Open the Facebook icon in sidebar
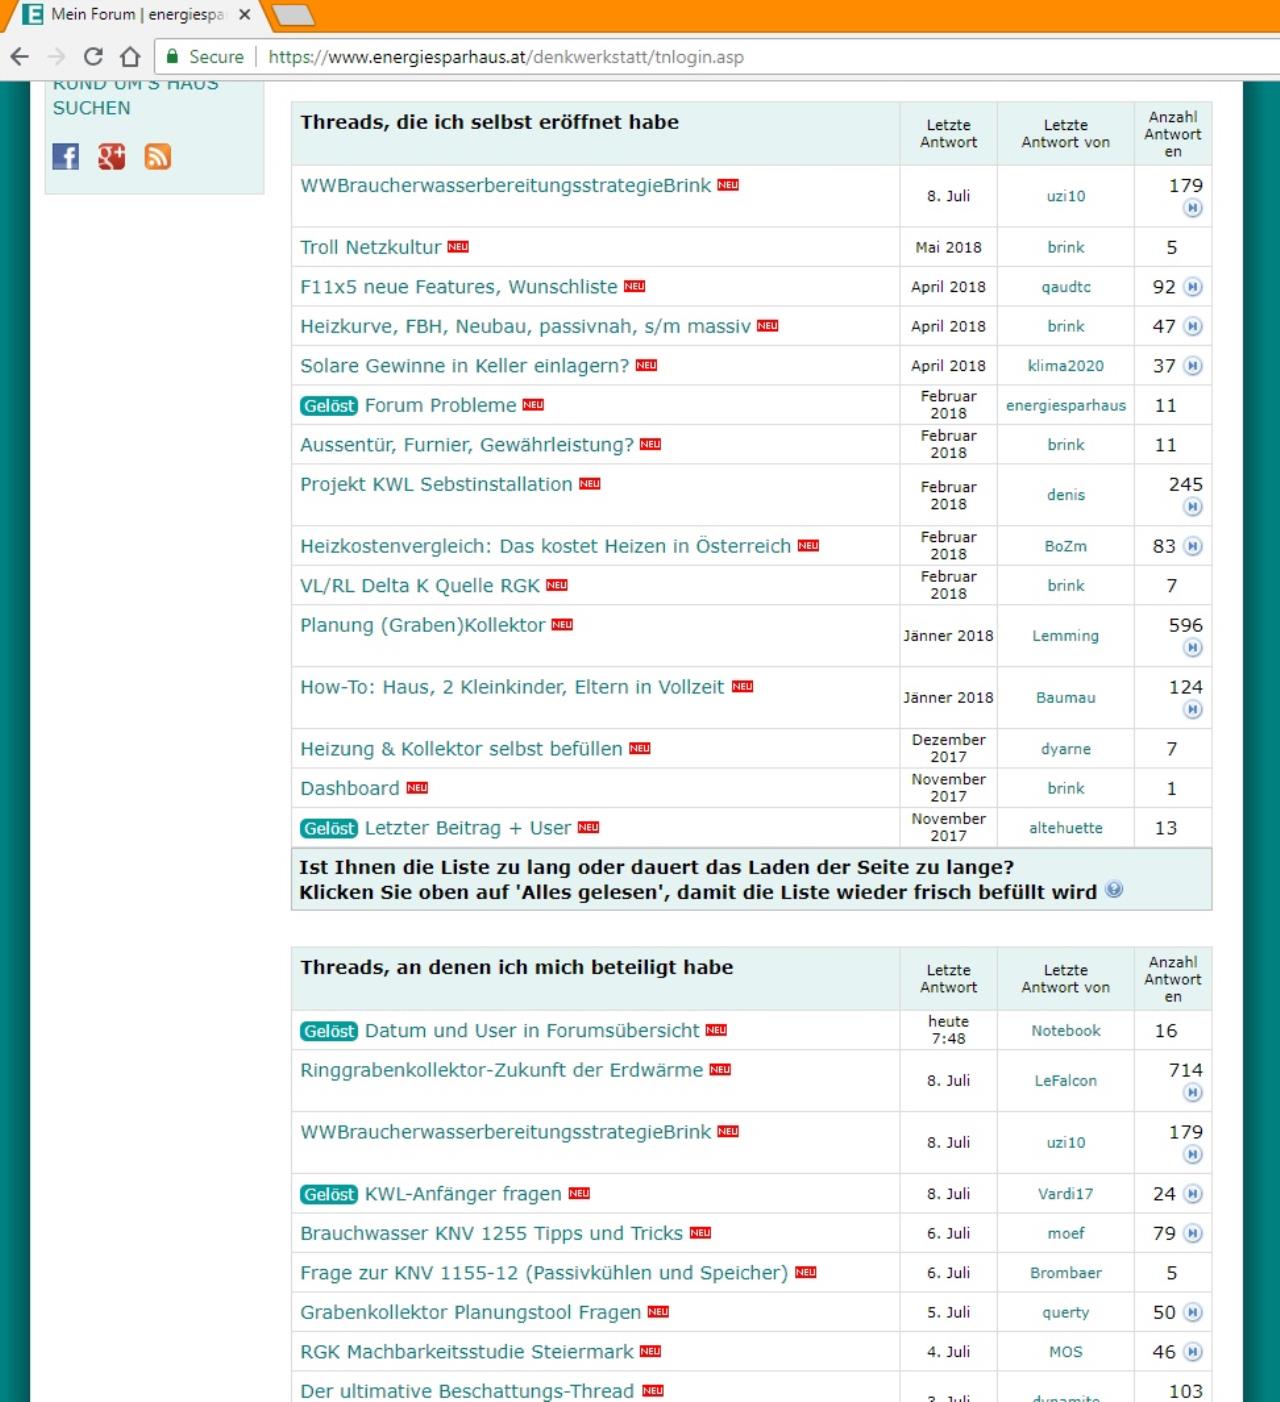Image resolution: width=1280 pixels, height=1402 pixels. 66,157
